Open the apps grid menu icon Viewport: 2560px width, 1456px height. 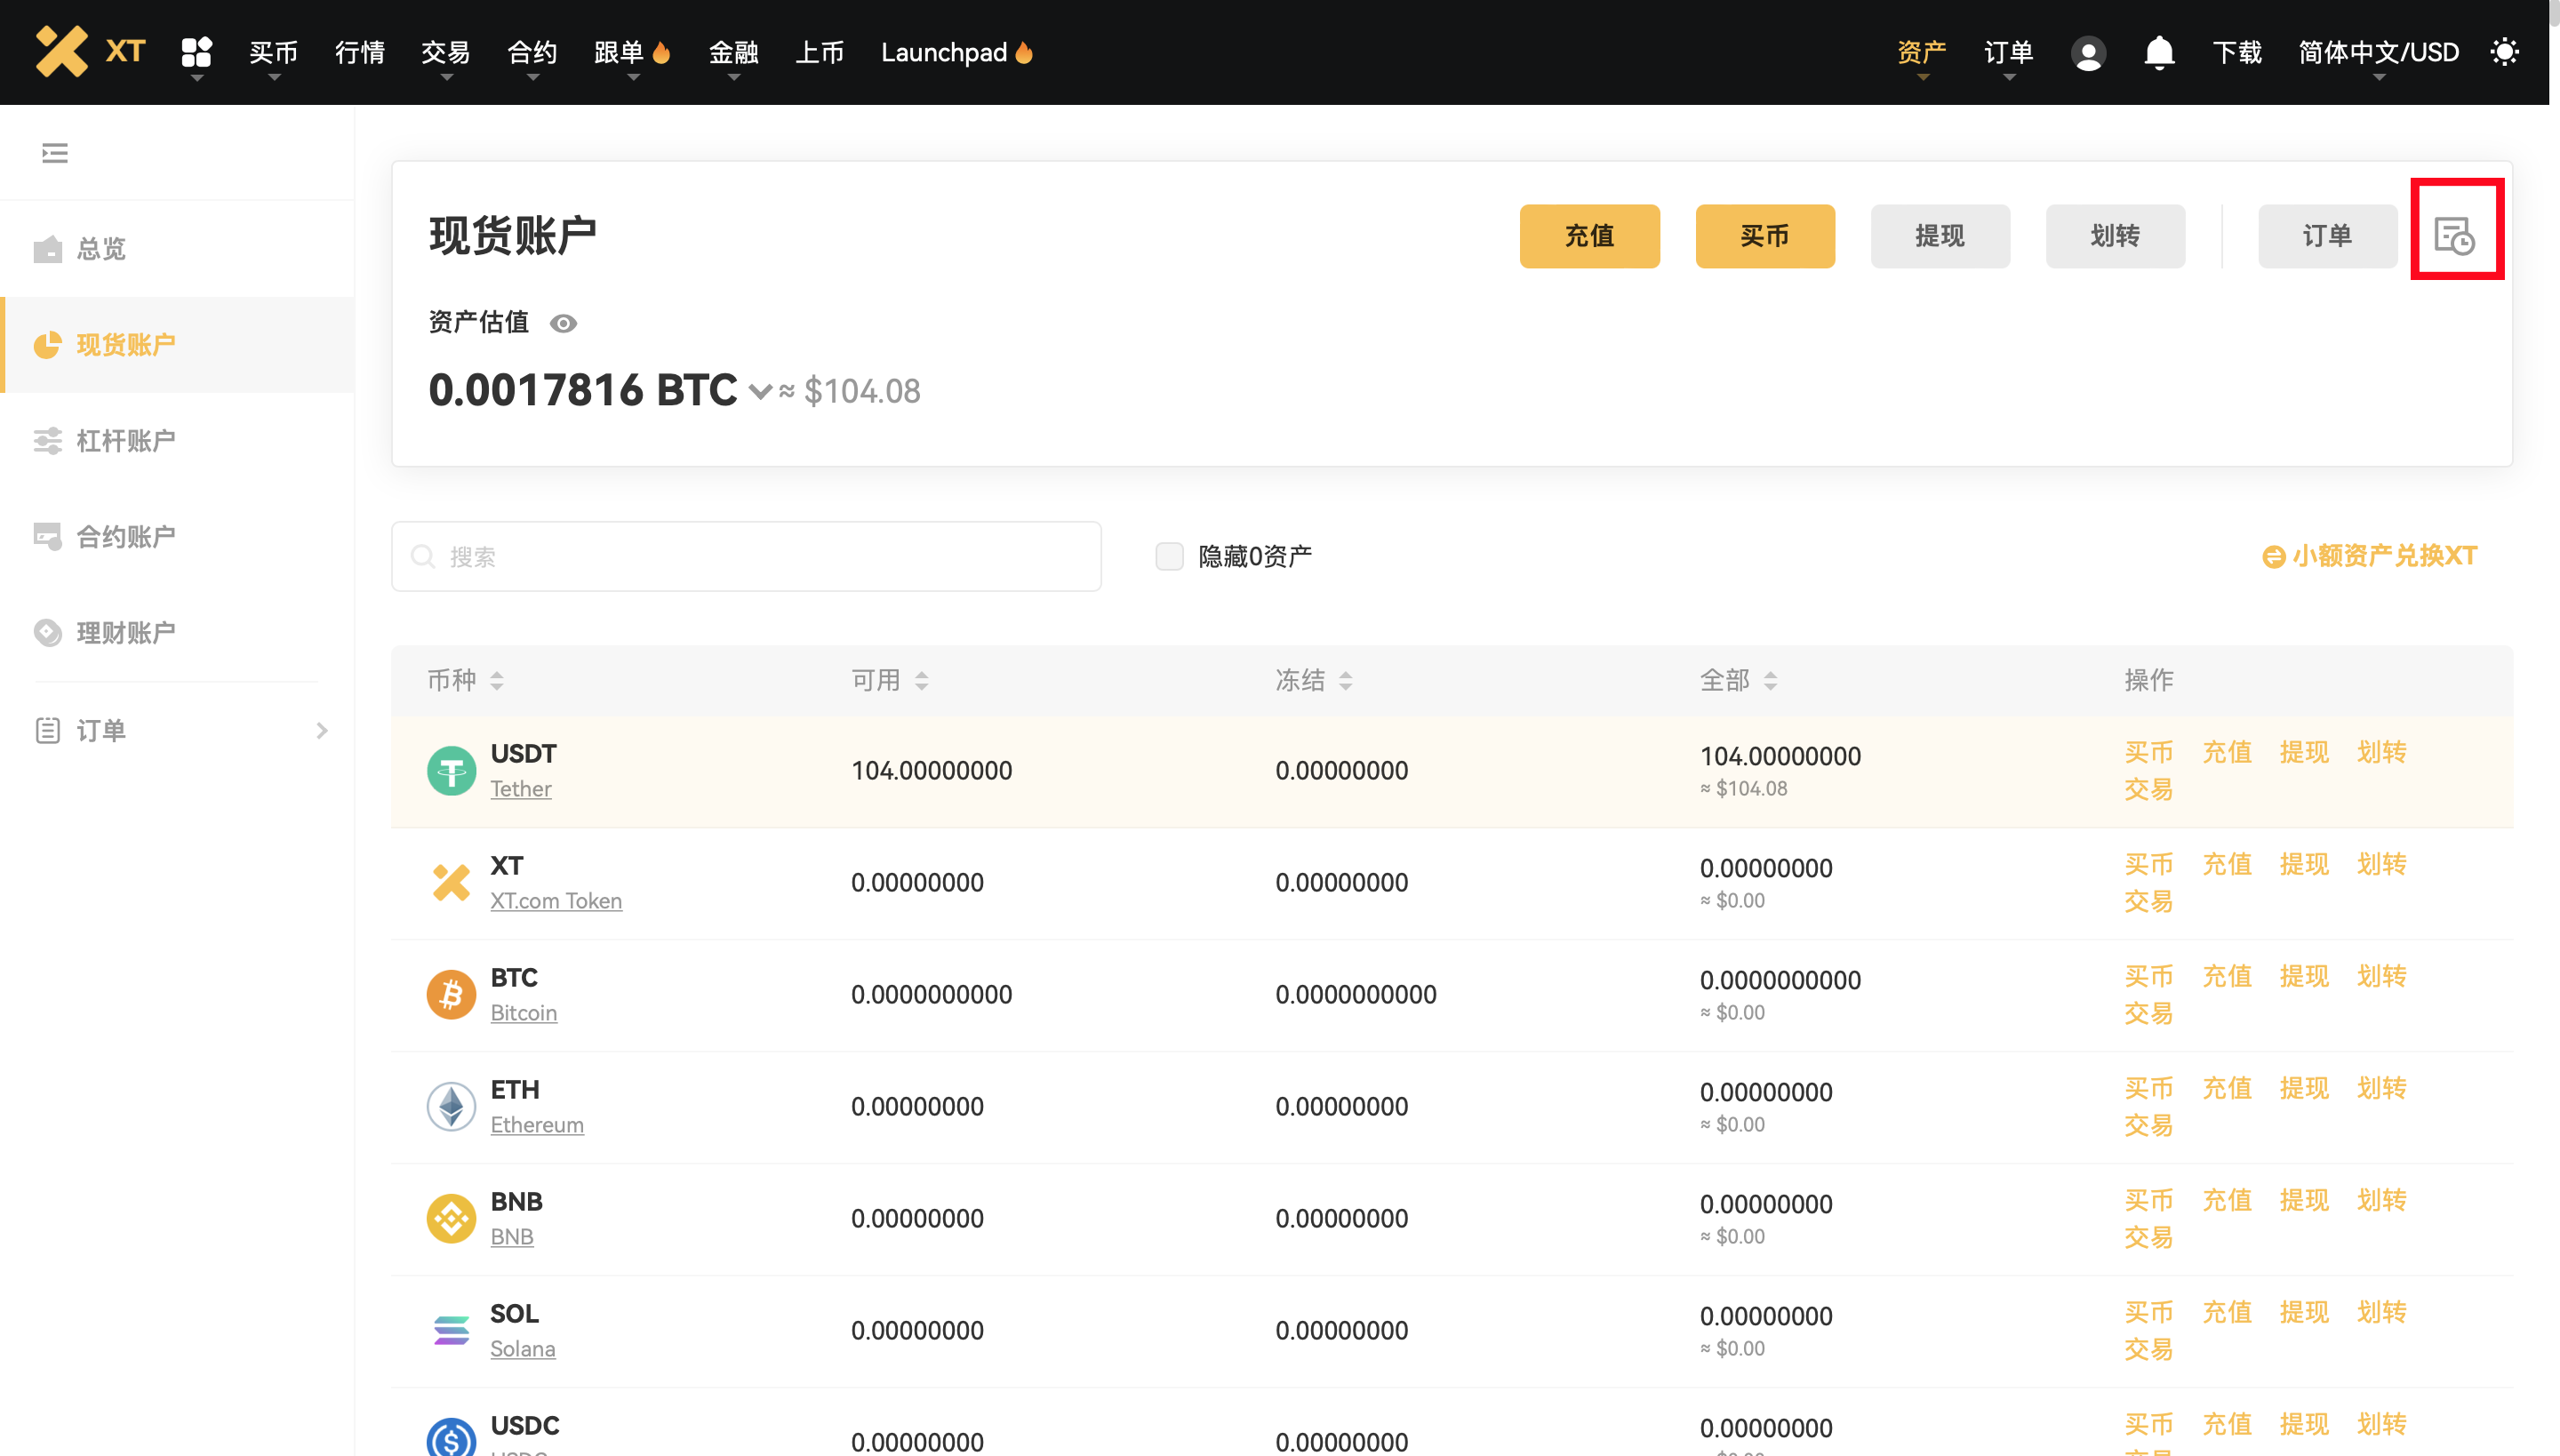196,51
